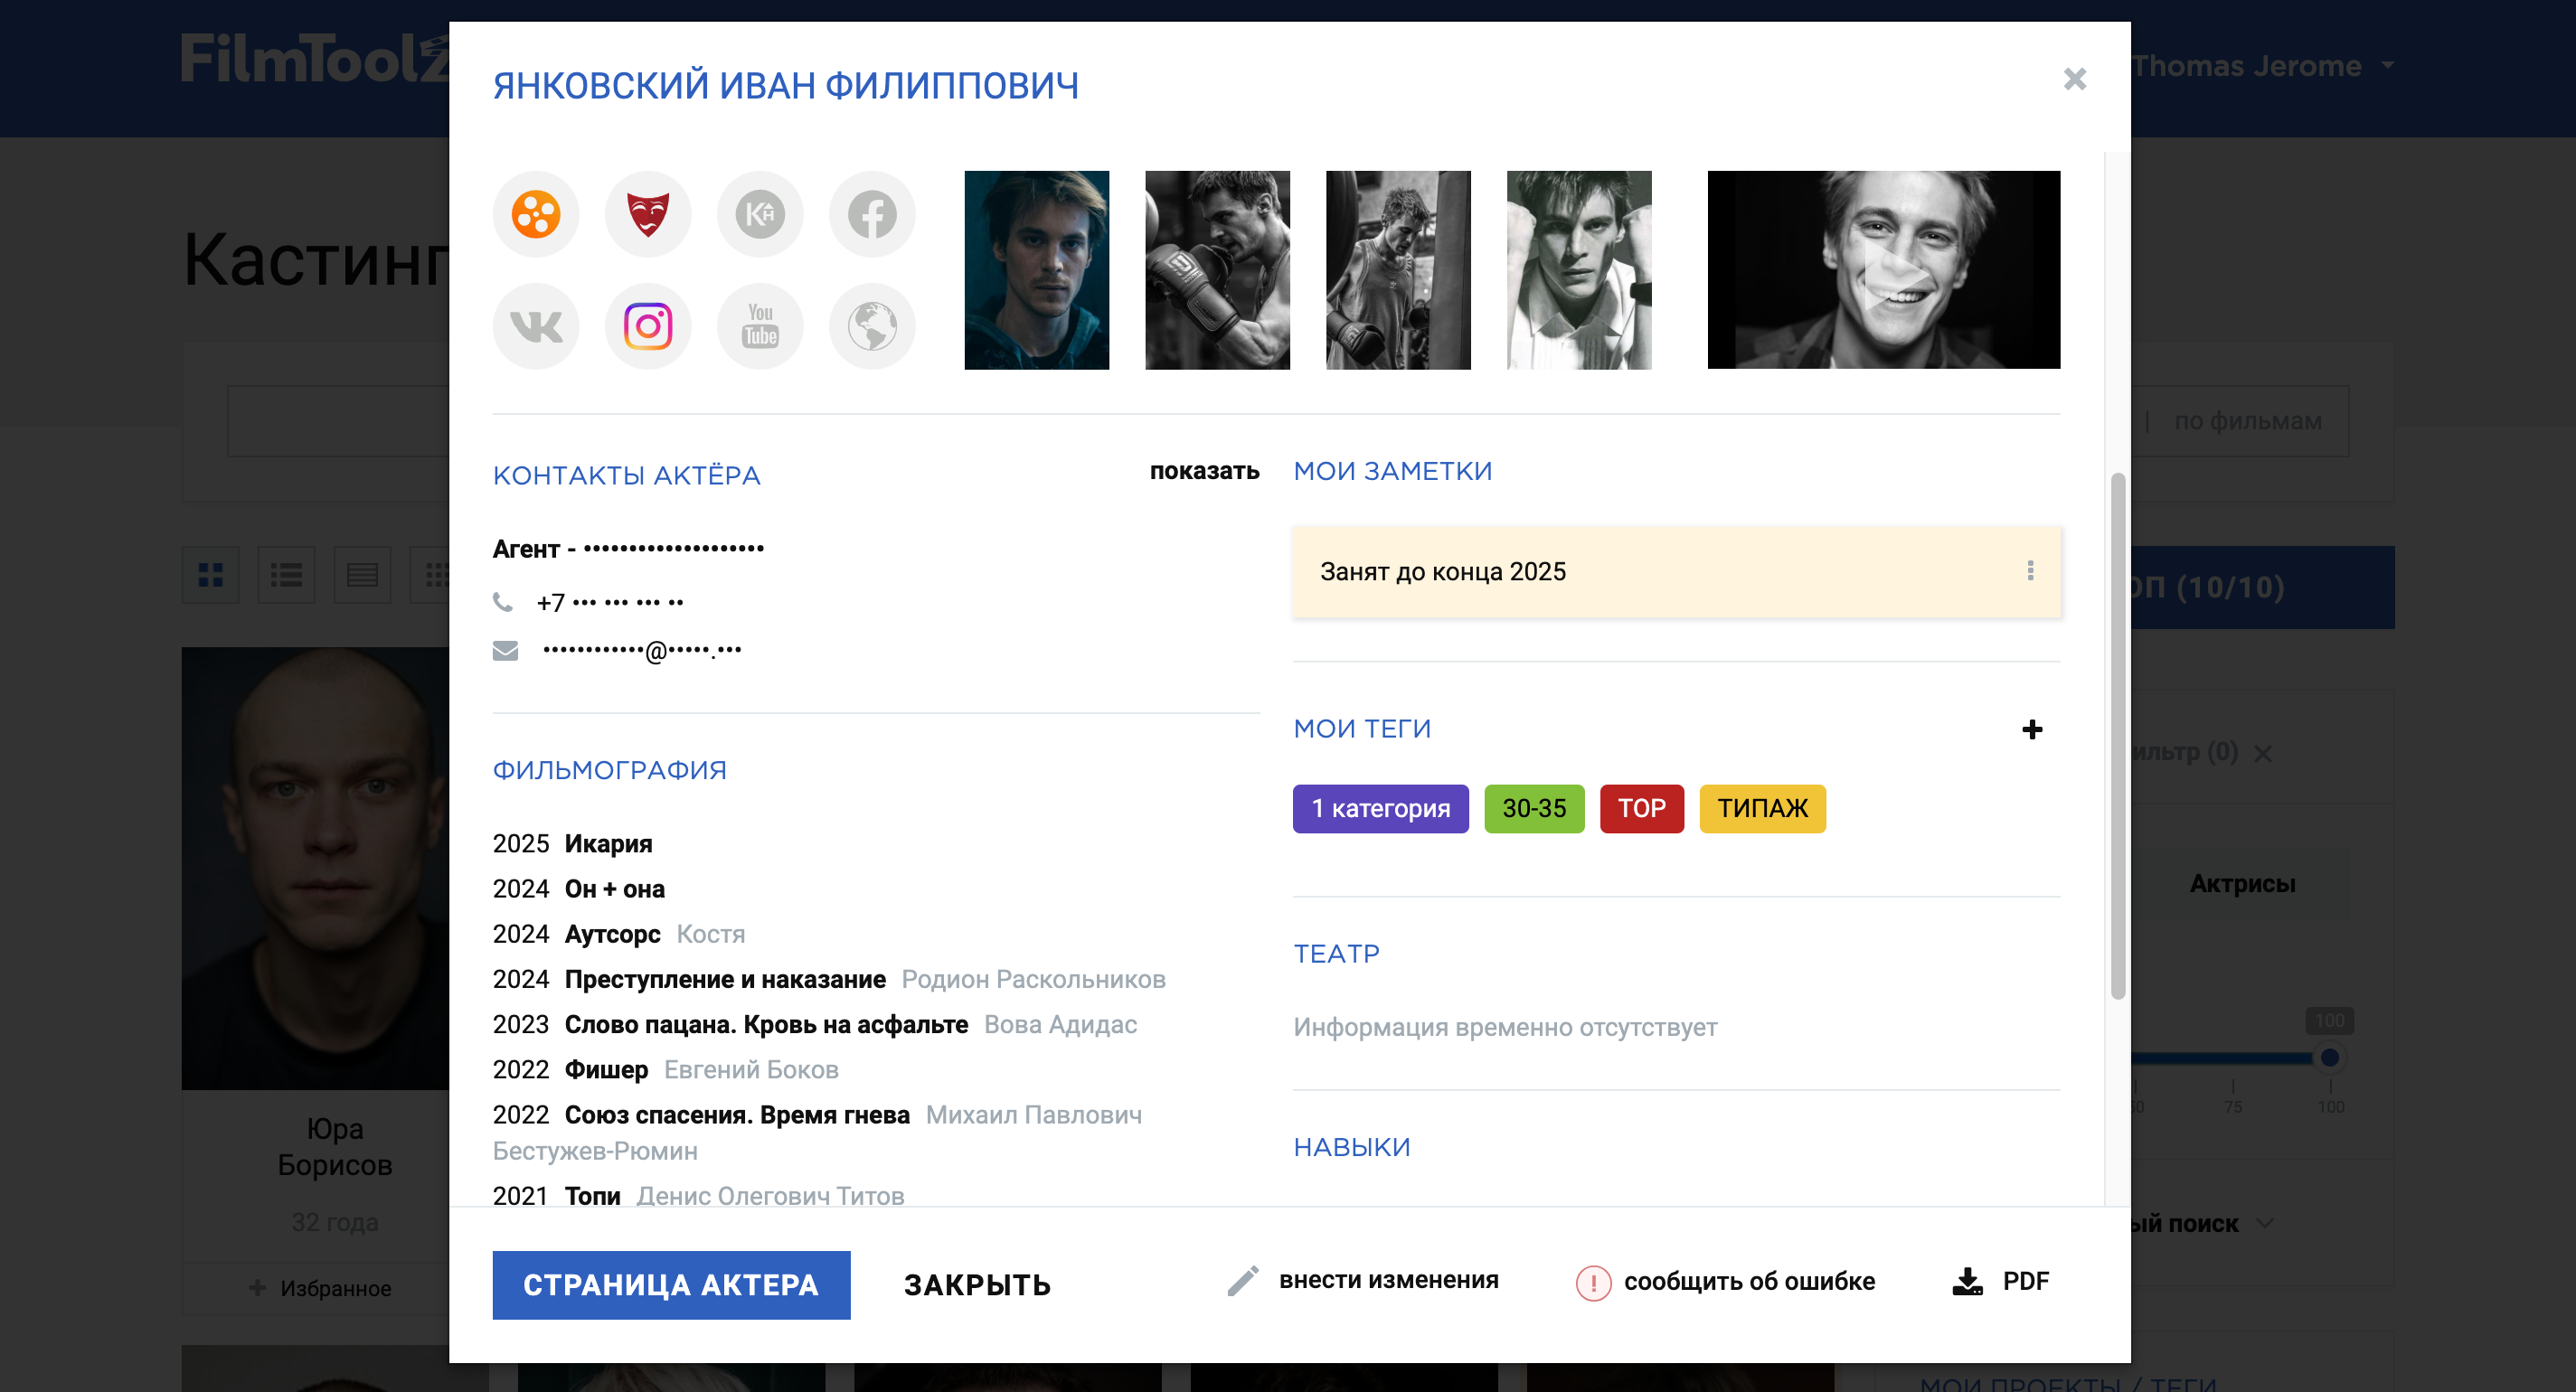
Task: Clear the filter with the X icon
Action: pos(2263,753)
